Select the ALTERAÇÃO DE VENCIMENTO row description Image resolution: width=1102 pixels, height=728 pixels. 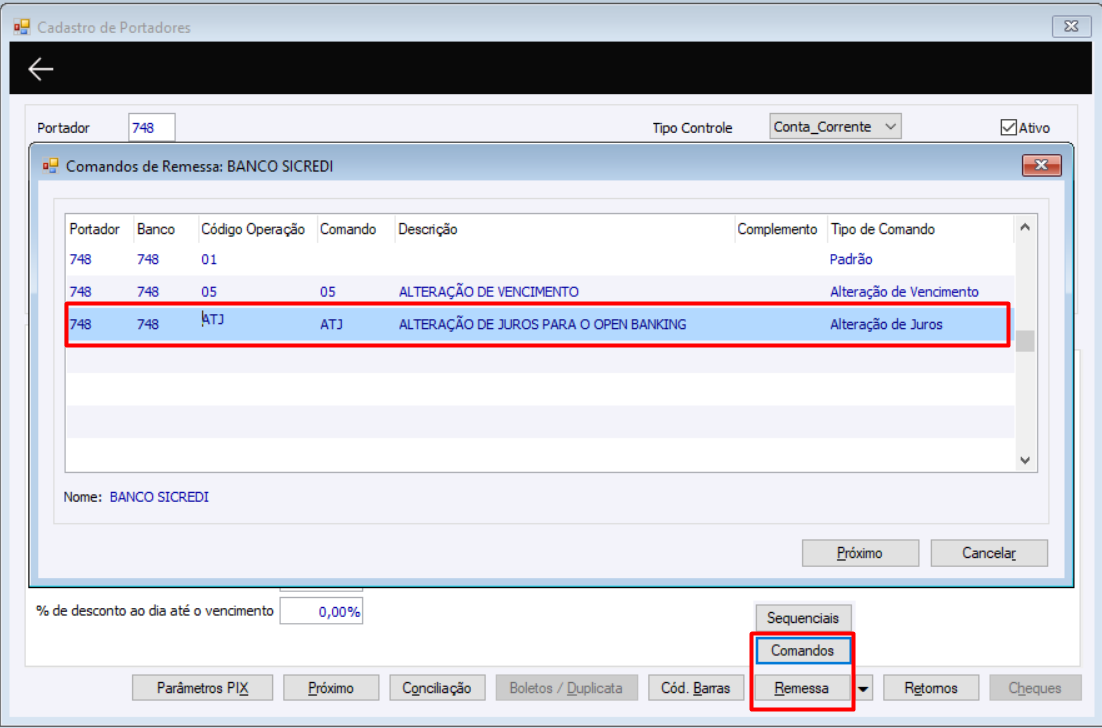[x=488, y=292]
